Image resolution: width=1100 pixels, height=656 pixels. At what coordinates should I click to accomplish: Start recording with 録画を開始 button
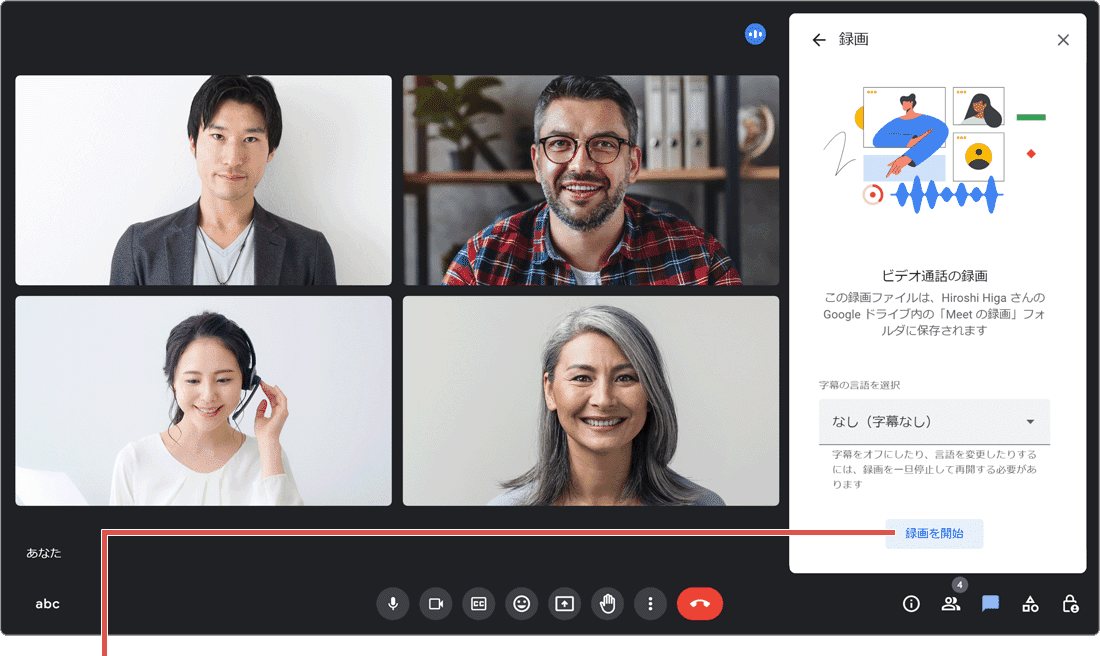(934, 534)
